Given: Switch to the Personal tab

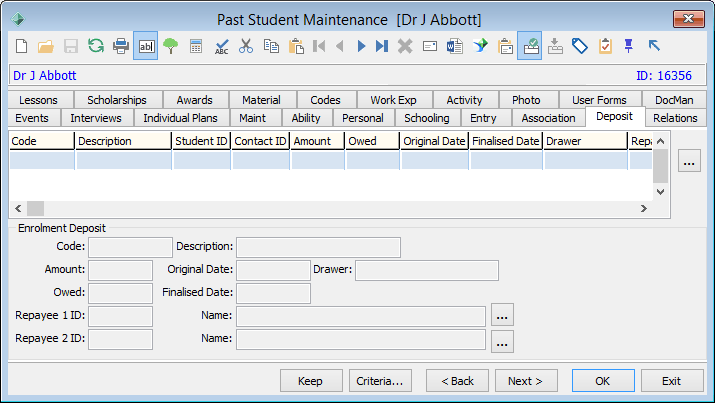Looking at the screenshot, I should point(363,118).
